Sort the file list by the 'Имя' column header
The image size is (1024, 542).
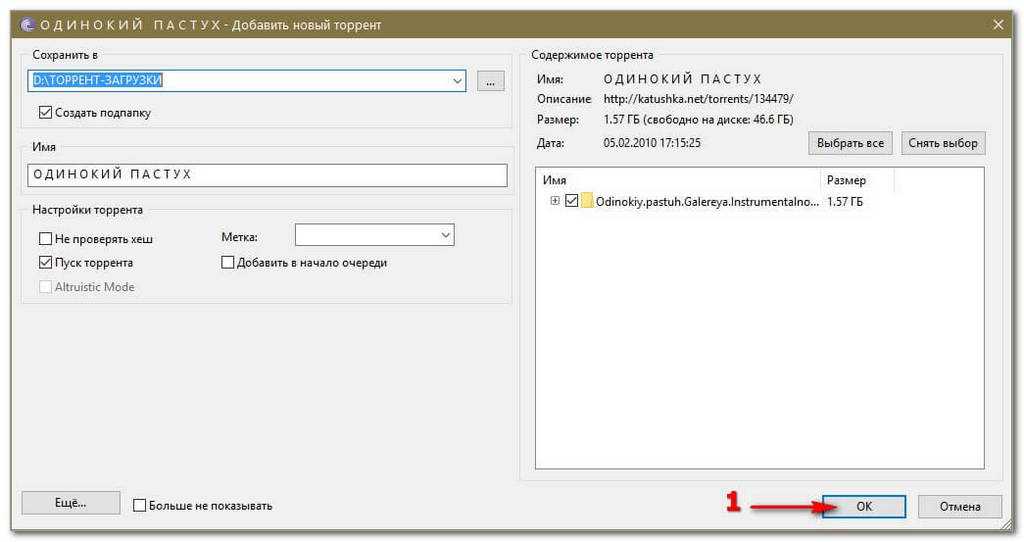coord(678,180)
